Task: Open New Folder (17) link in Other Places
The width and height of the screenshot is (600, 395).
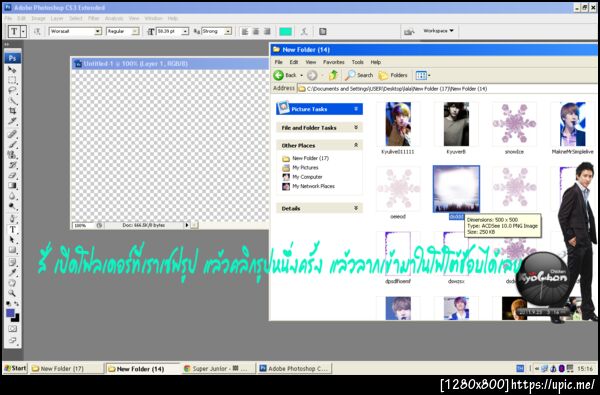Action: coord(310,158)
